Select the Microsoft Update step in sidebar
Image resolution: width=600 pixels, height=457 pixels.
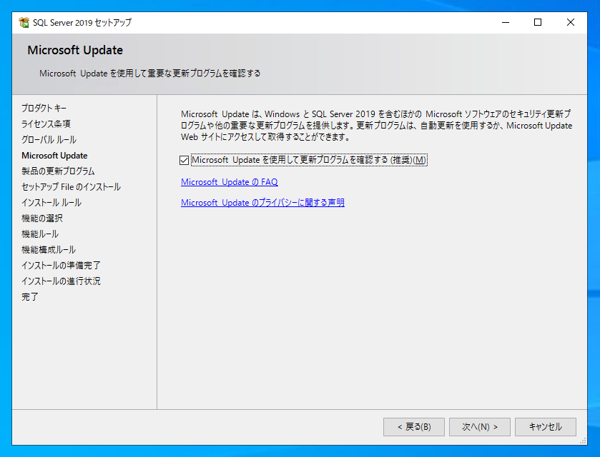[54, 155]
